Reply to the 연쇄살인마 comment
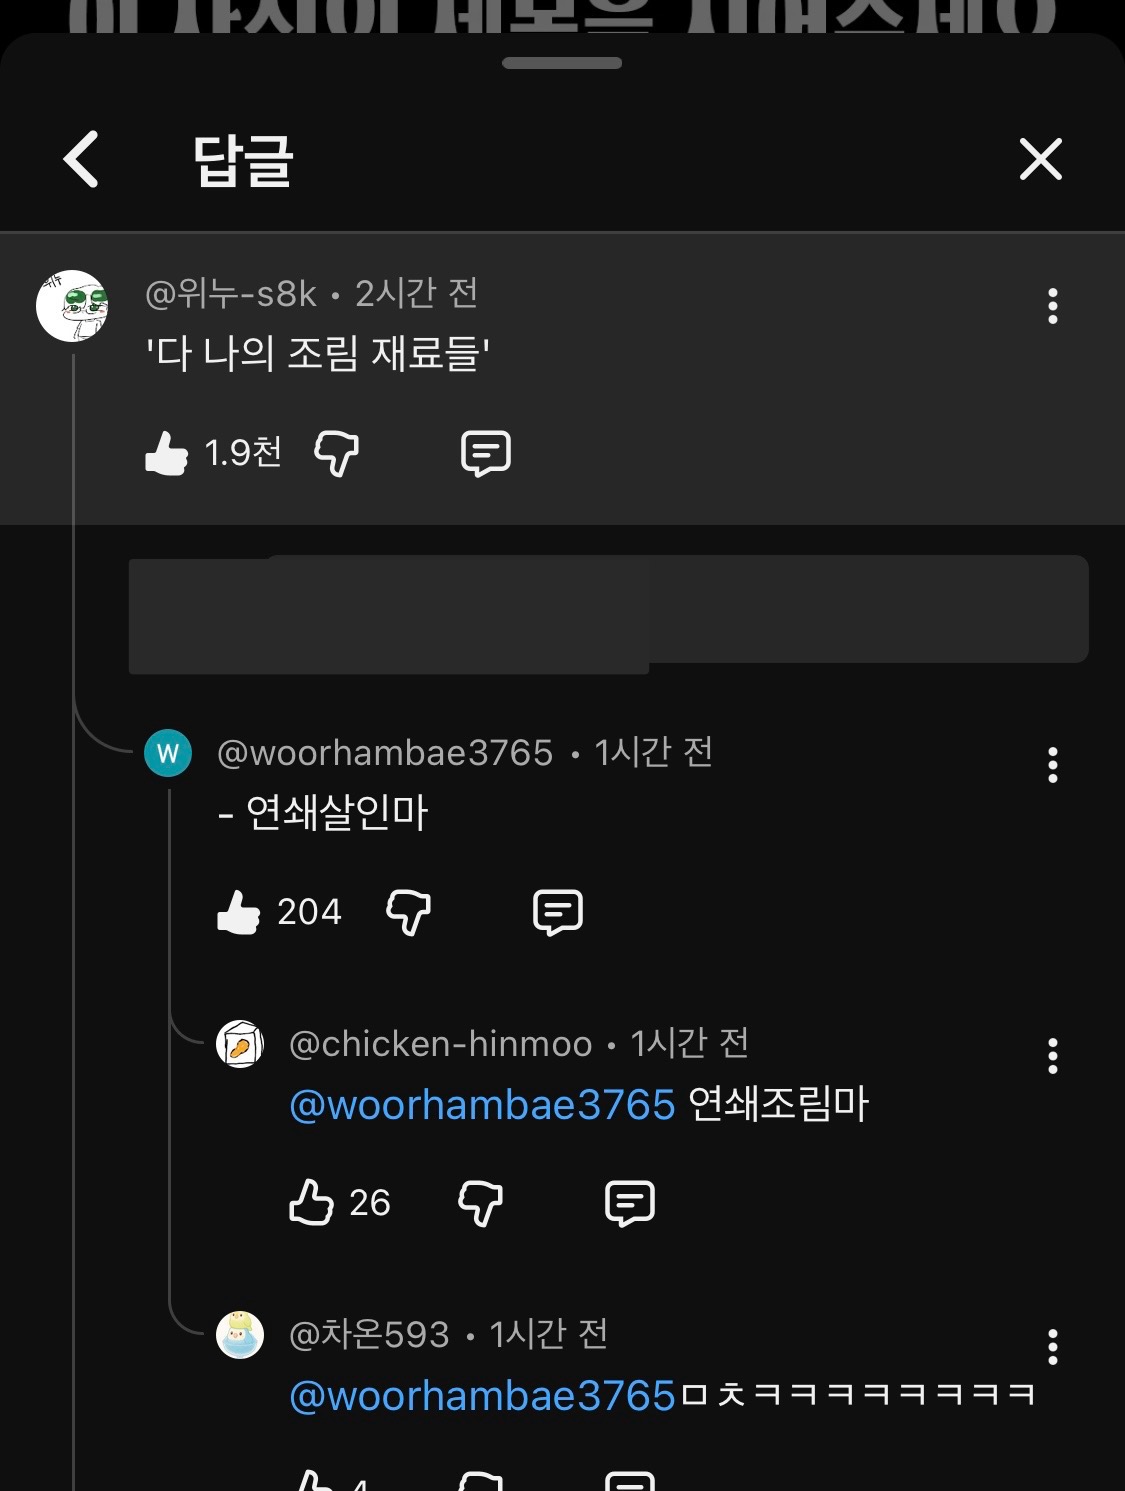Image resolution: width=1125 pixels, height=1491 pixels. (558, 912)
